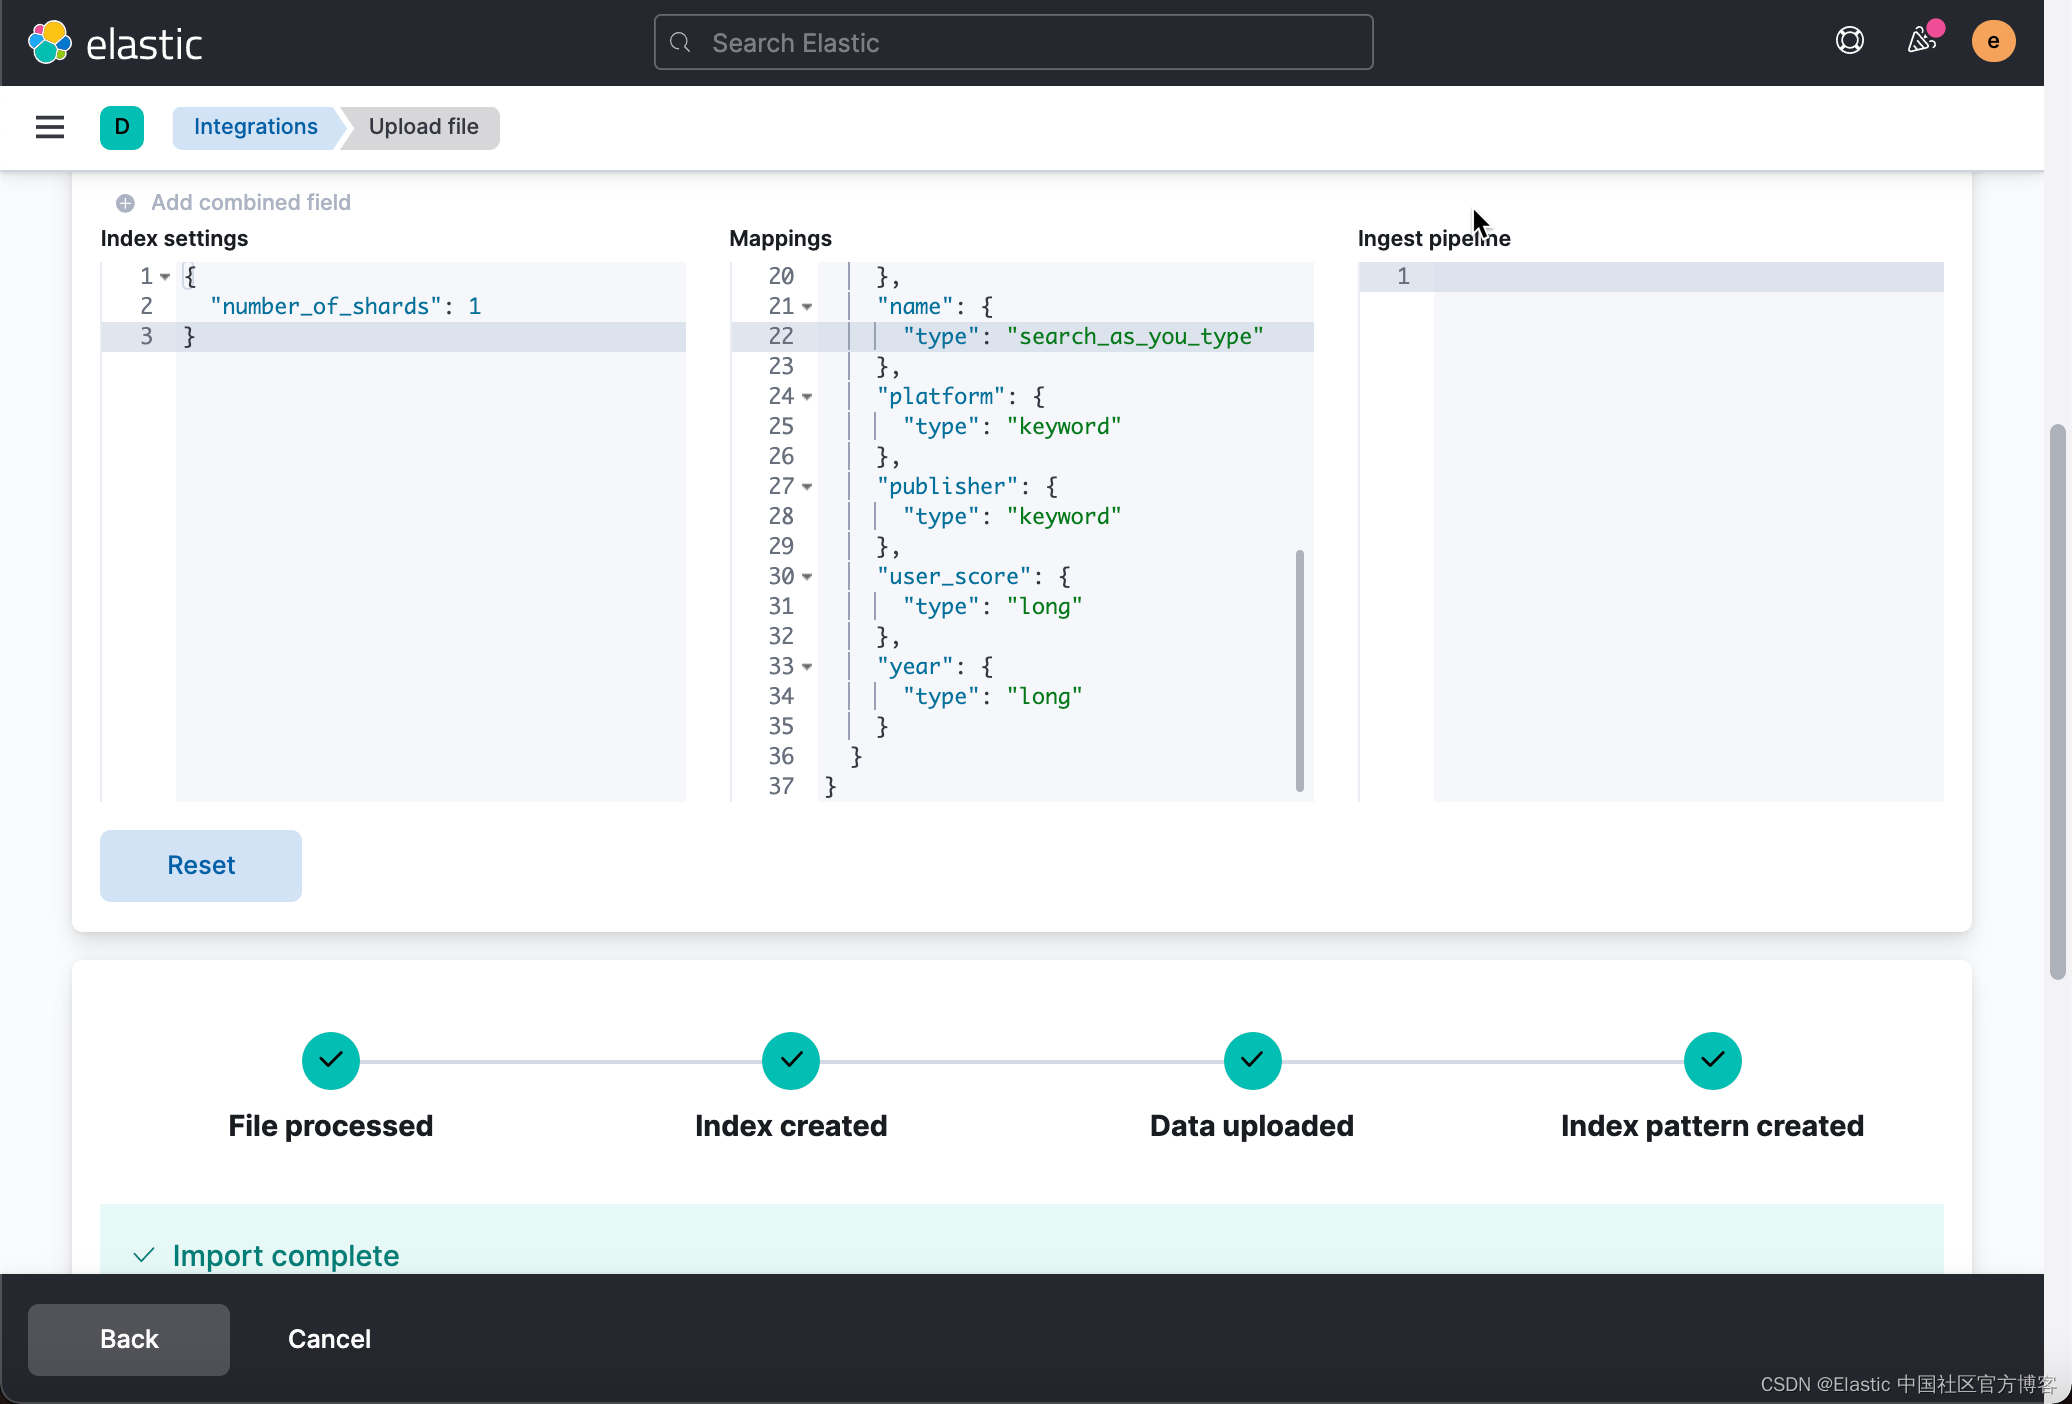Screen dimensions: 2072x1404
Task: Click the Cancel link in footer
Action: point(329,1339)
